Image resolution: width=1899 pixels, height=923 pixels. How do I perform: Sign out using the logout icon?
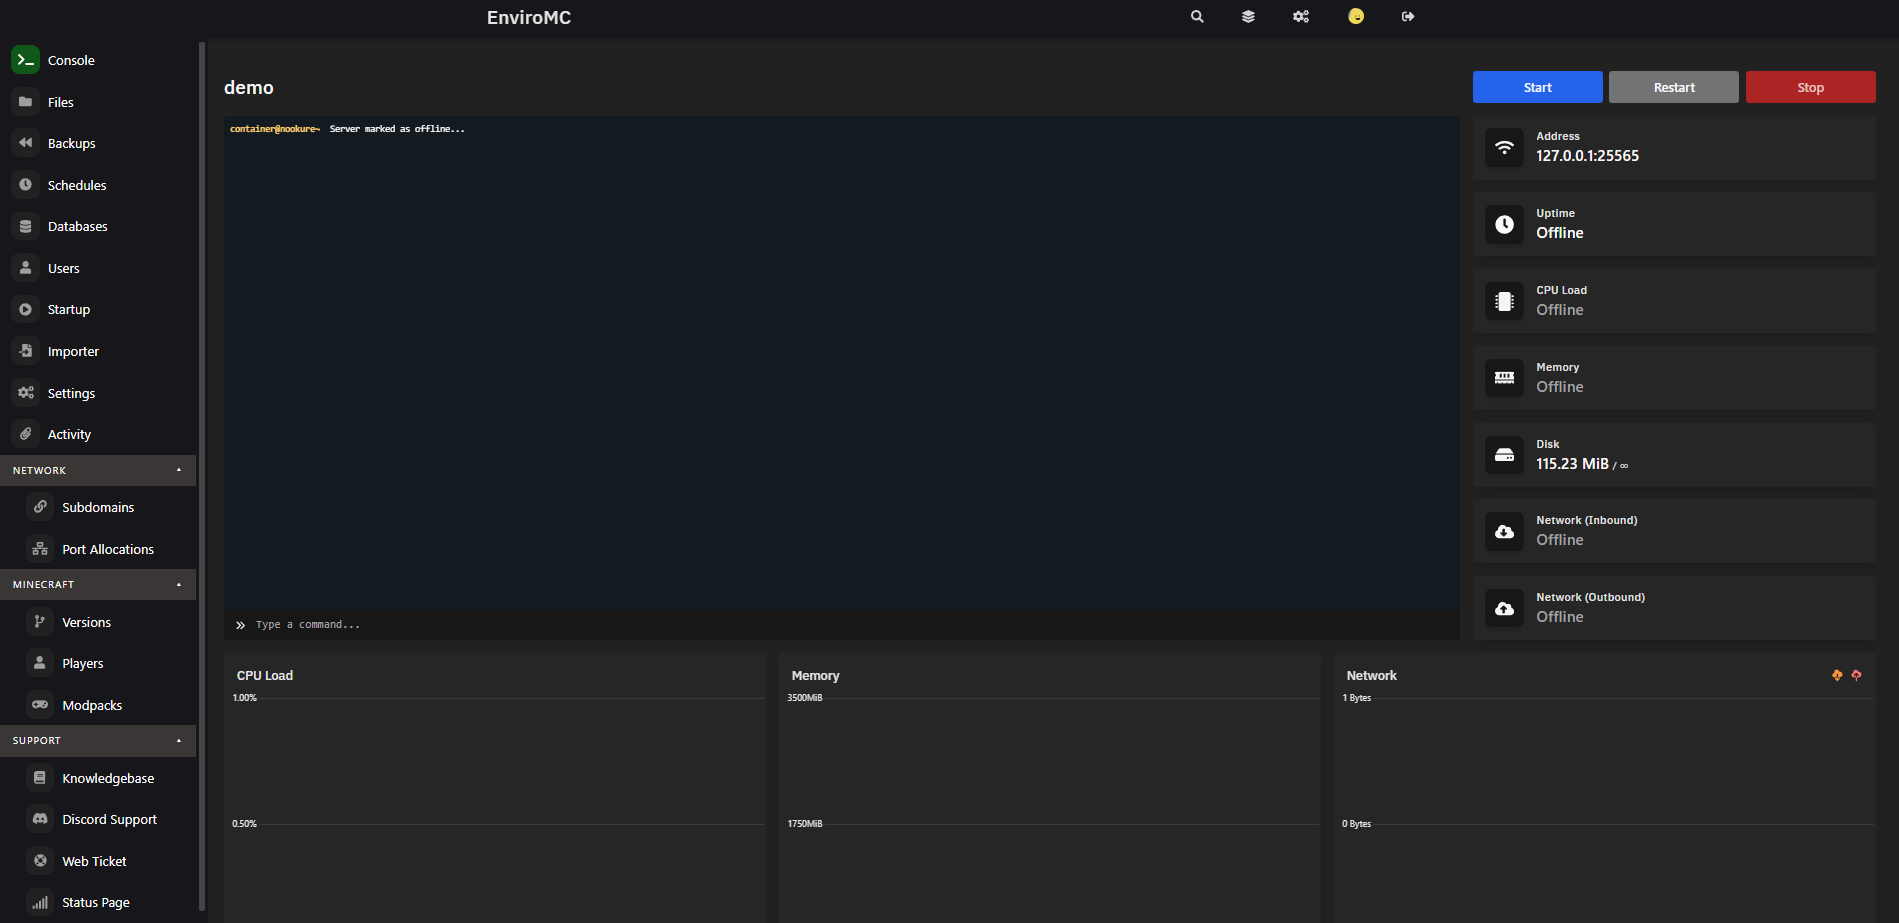tap(1408, 17)
